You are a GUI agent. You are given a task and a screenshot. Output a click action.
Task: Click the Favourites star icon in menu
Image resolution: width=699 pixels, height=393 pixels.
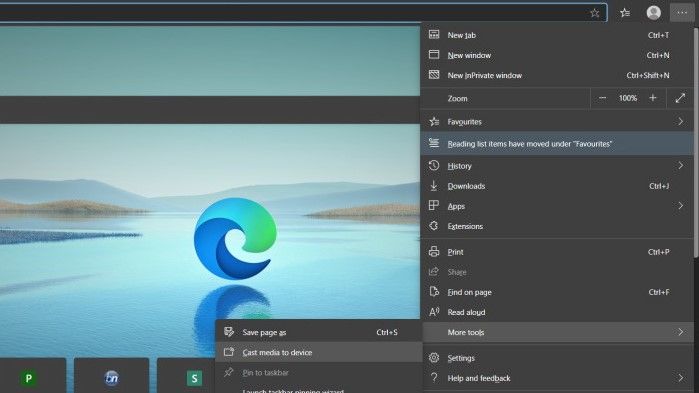[x=434, y=121]
